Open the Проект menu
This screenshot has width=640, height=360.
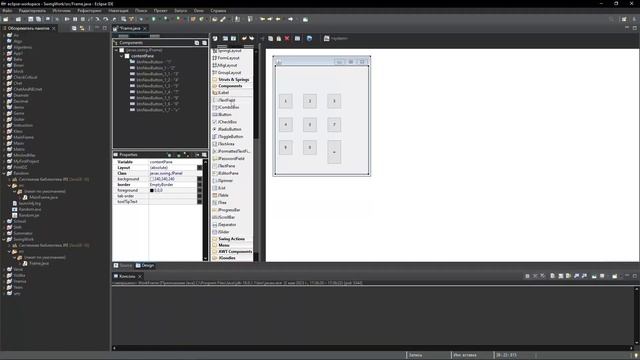tap(160, 11)
